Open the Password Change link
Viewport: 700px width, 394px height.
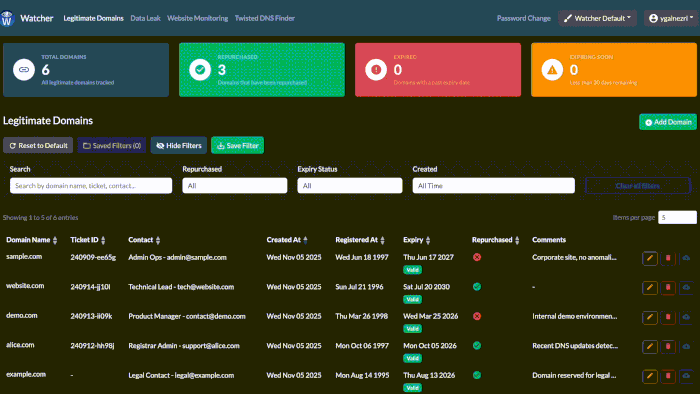[524, 18]
